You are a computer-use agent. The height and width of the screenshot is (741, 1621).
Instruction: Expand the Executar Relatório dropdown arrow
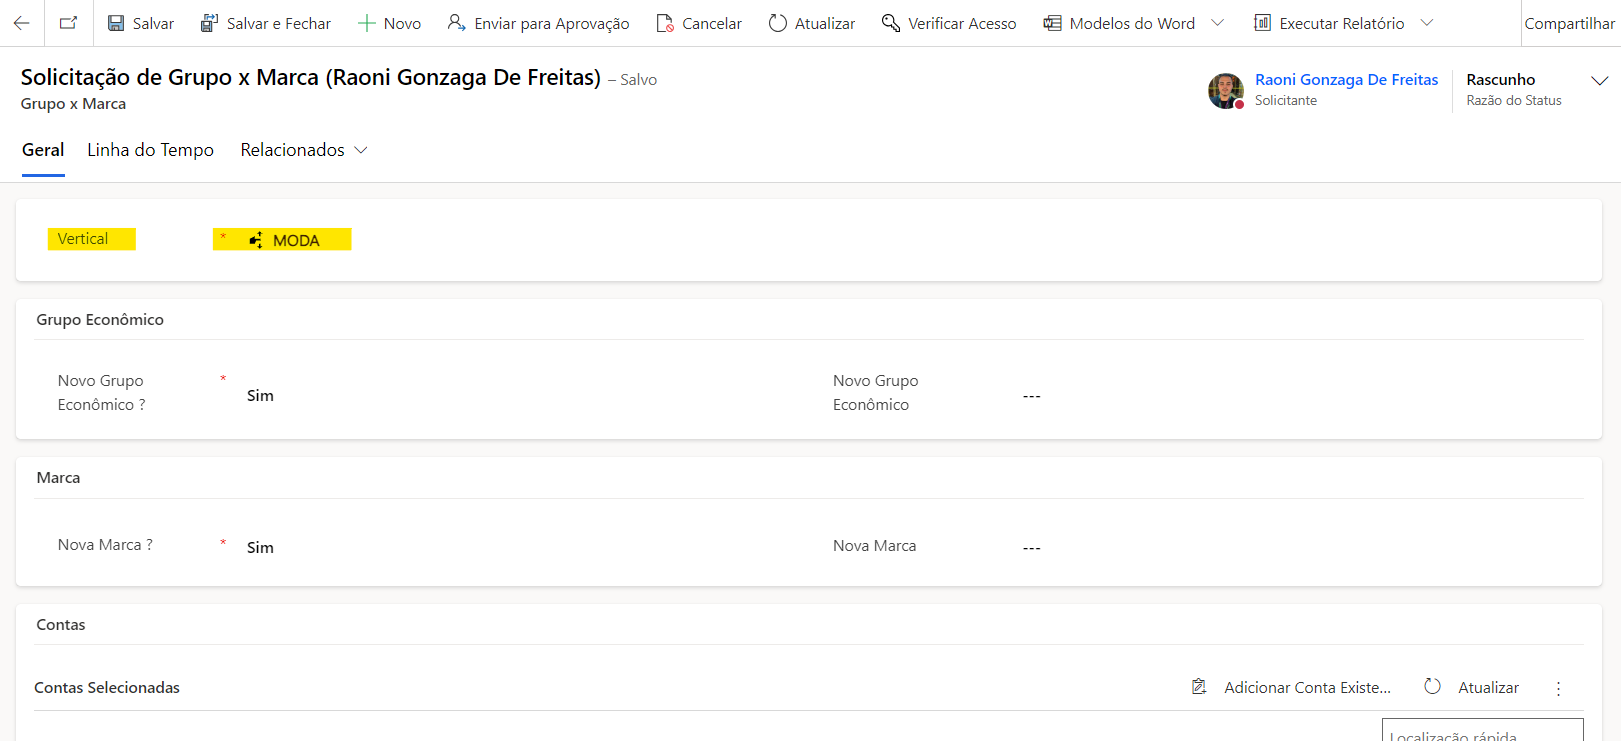[1427, 23]
